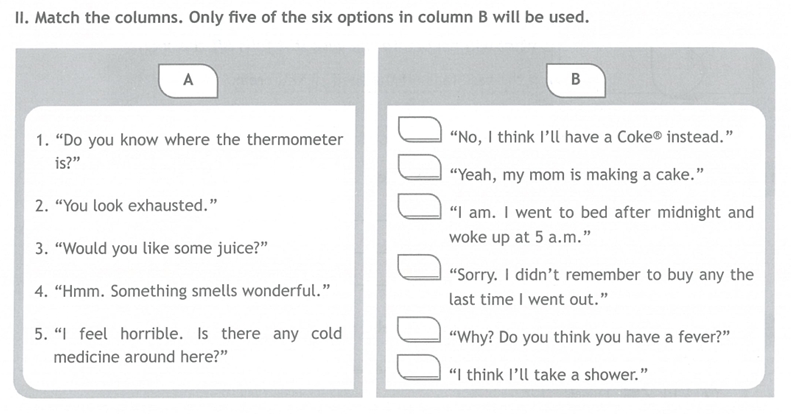Click the "my mom is making a cake" reply
This screenshot has height=414, width=791.
[x=577, y=175]
